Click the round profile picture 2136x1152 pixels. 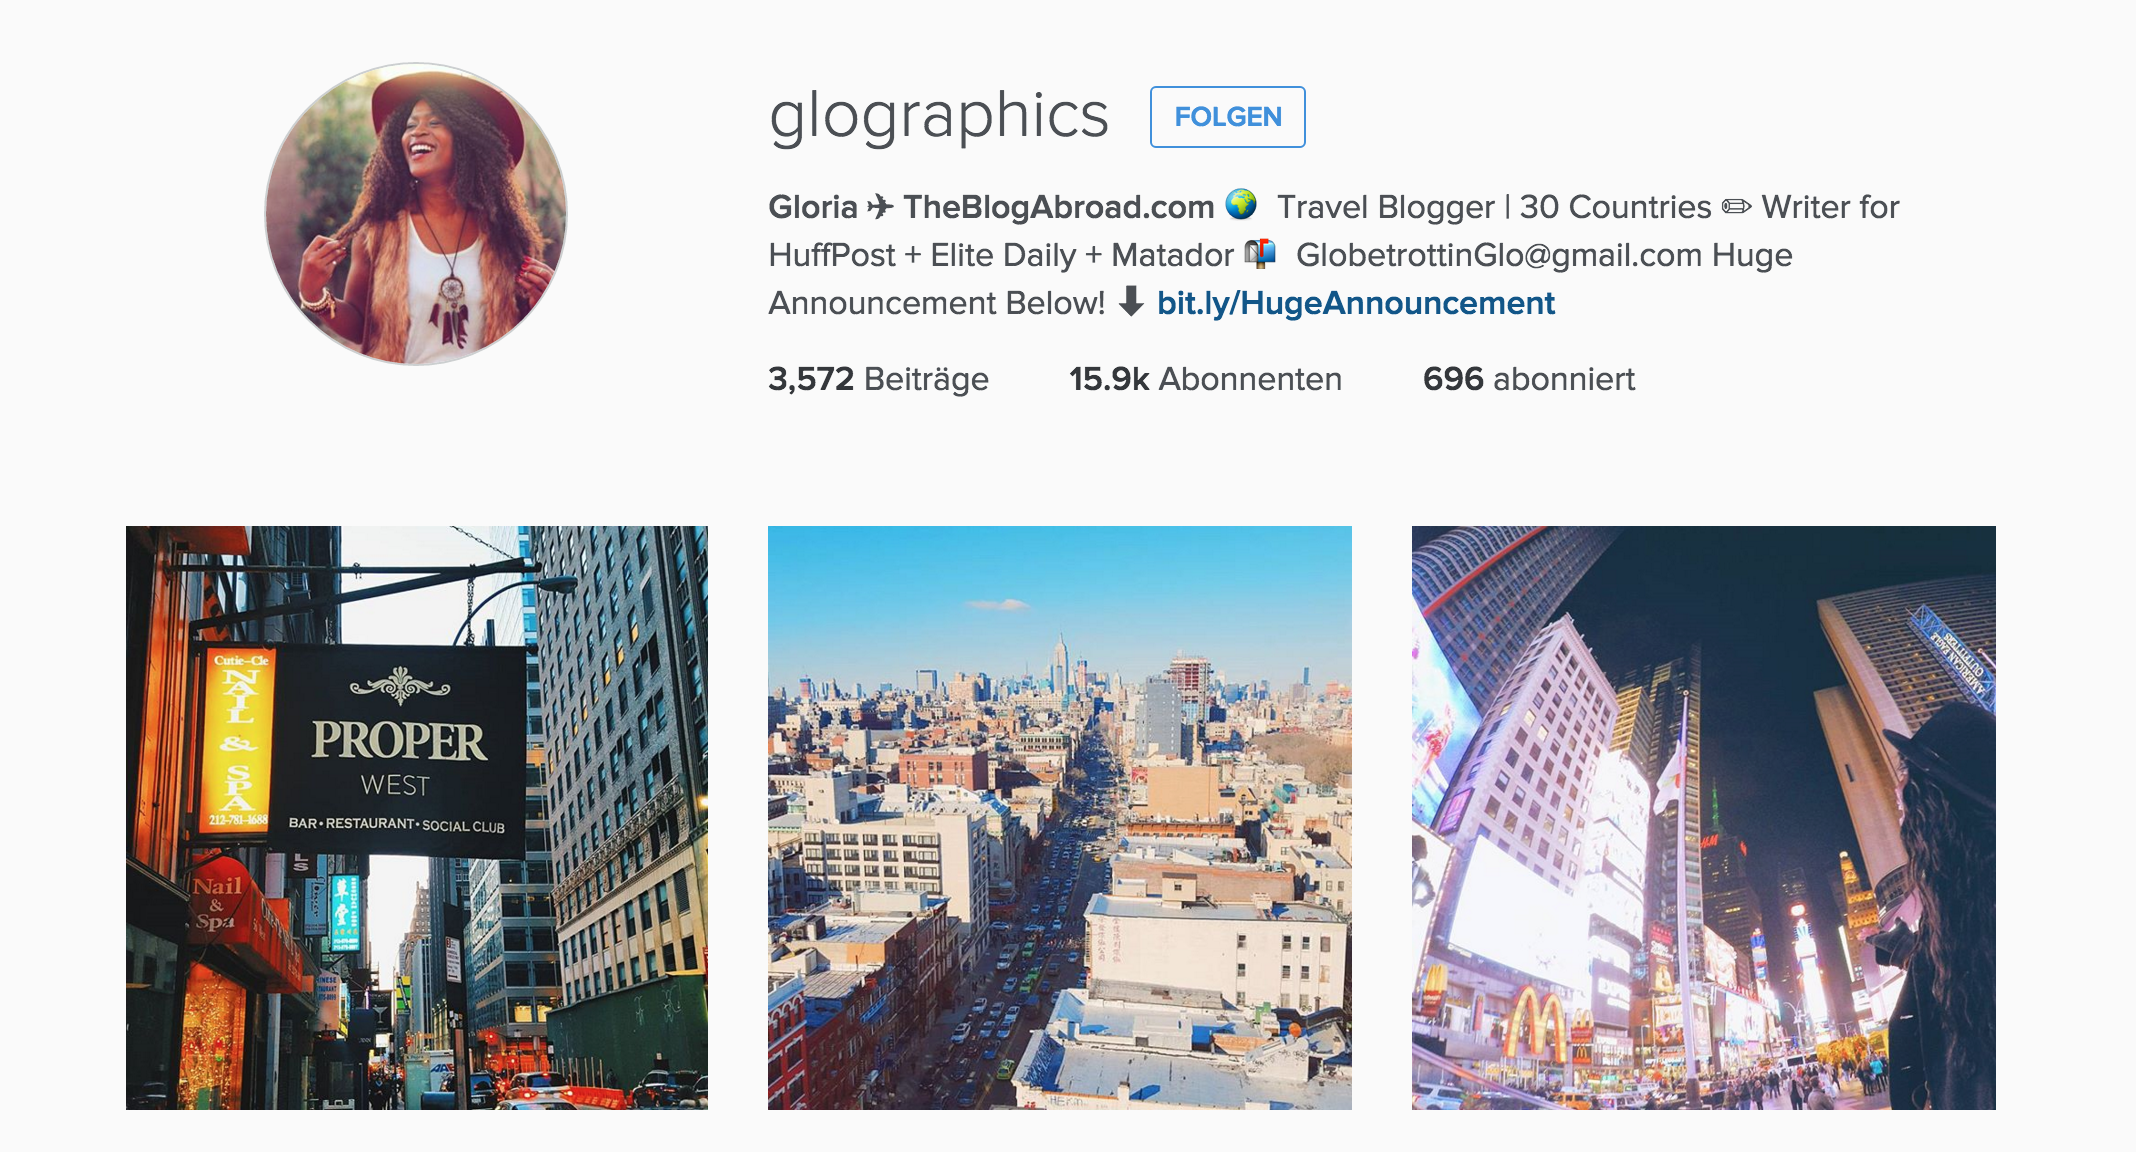(416, 214)
